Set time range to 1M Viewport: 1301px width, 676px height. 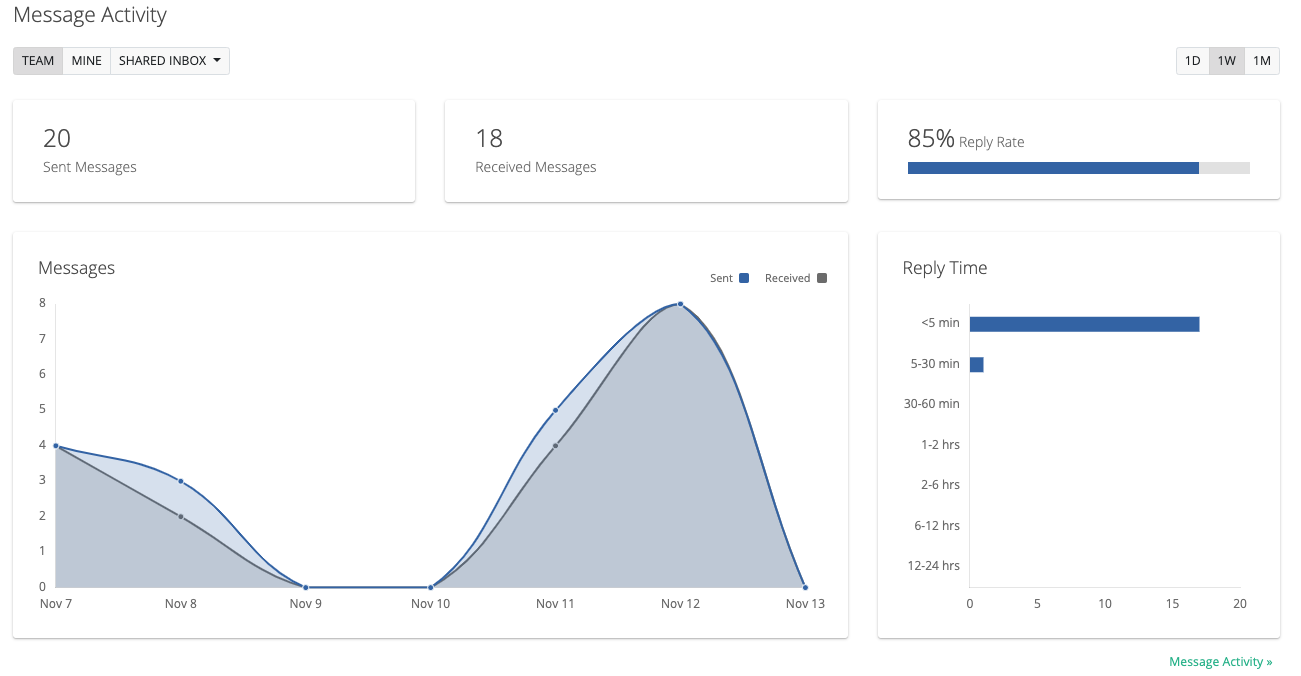pos(1262,61)
